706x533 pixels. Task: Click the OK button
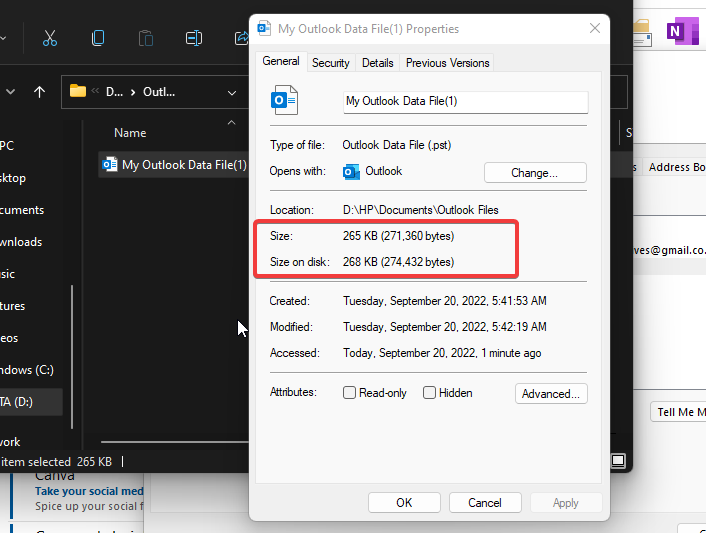pos(404,502)
